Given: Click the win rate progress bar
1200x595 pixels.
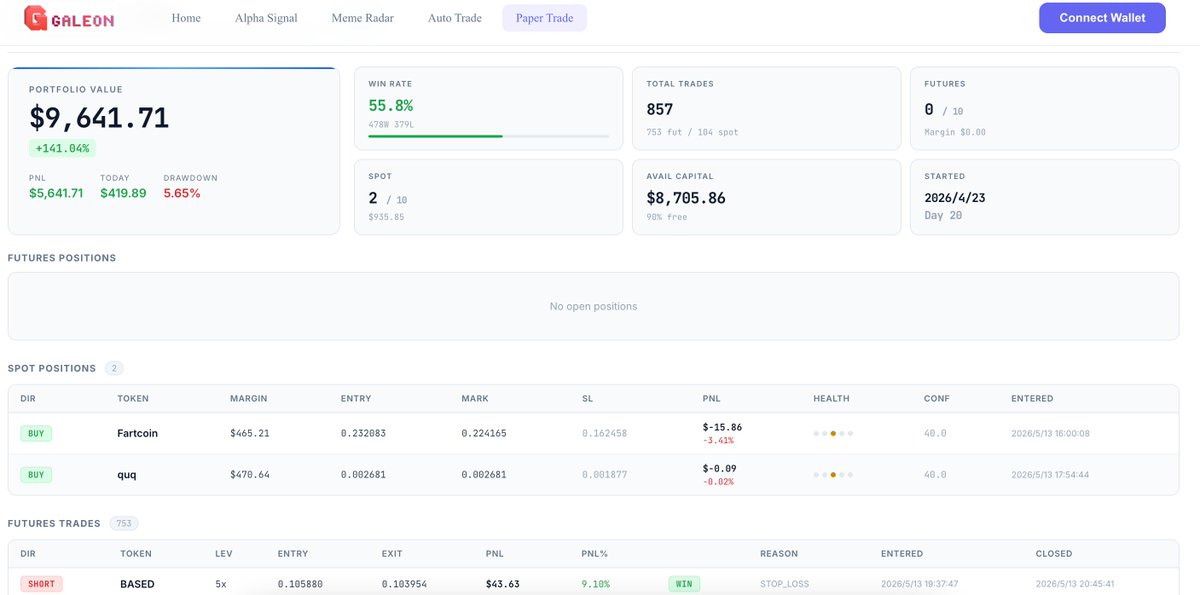Looking at the screenshot, I should pos(489,135).
